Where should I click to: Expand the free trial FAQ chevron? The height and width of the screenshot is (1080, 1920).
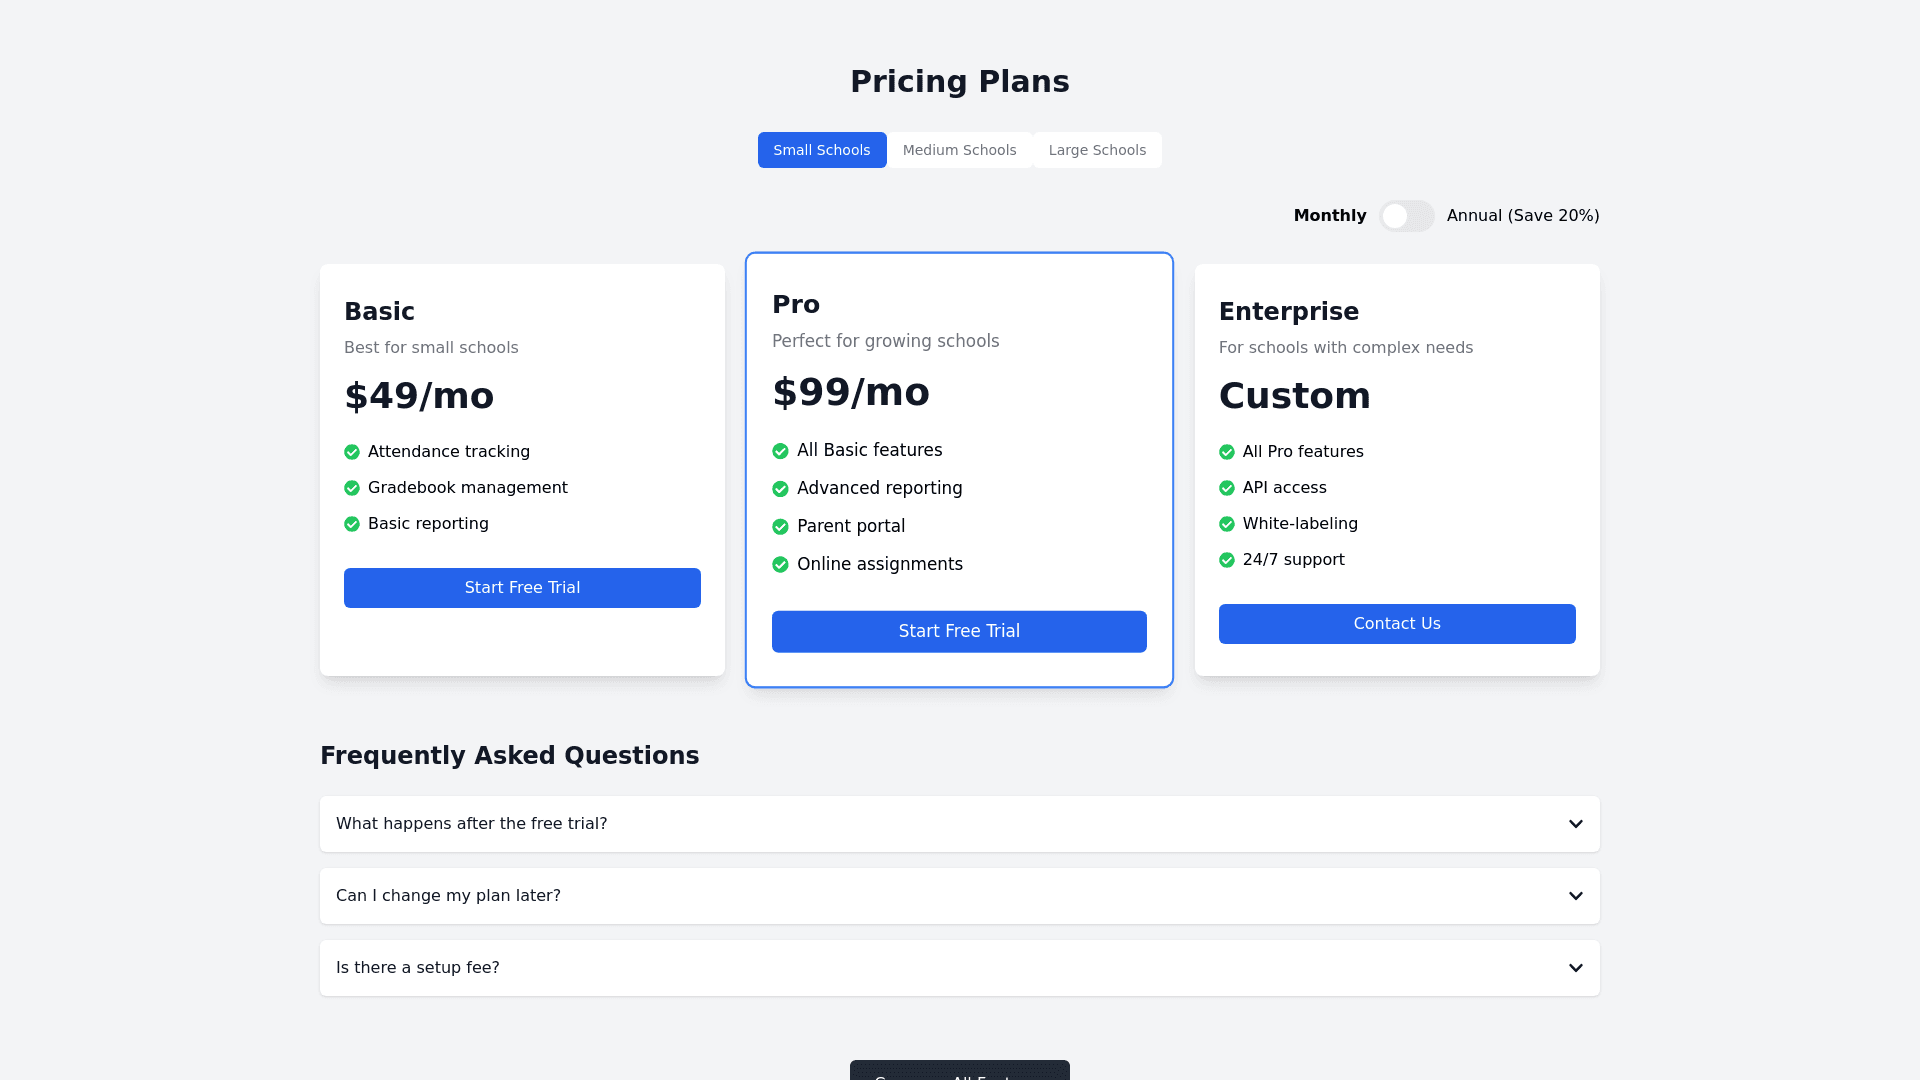pos(1575,824)
